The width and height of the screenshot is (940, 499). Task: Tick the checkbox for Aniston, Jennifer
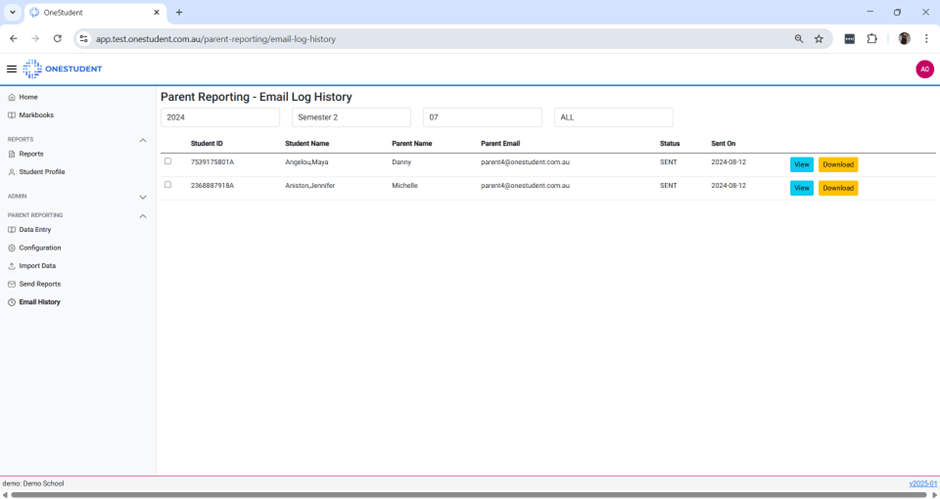click(168, 185)
